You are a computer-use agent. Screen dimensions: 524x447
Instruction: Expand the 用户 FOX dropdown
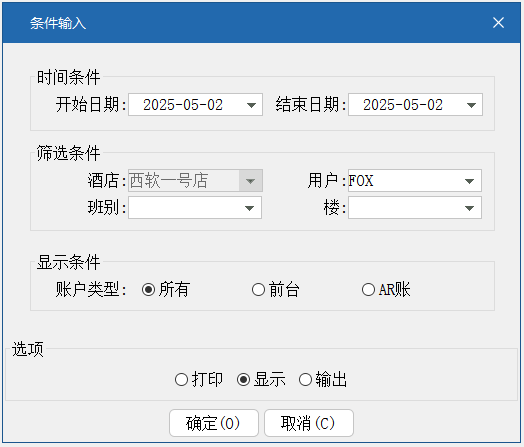[x=470, y=181]
